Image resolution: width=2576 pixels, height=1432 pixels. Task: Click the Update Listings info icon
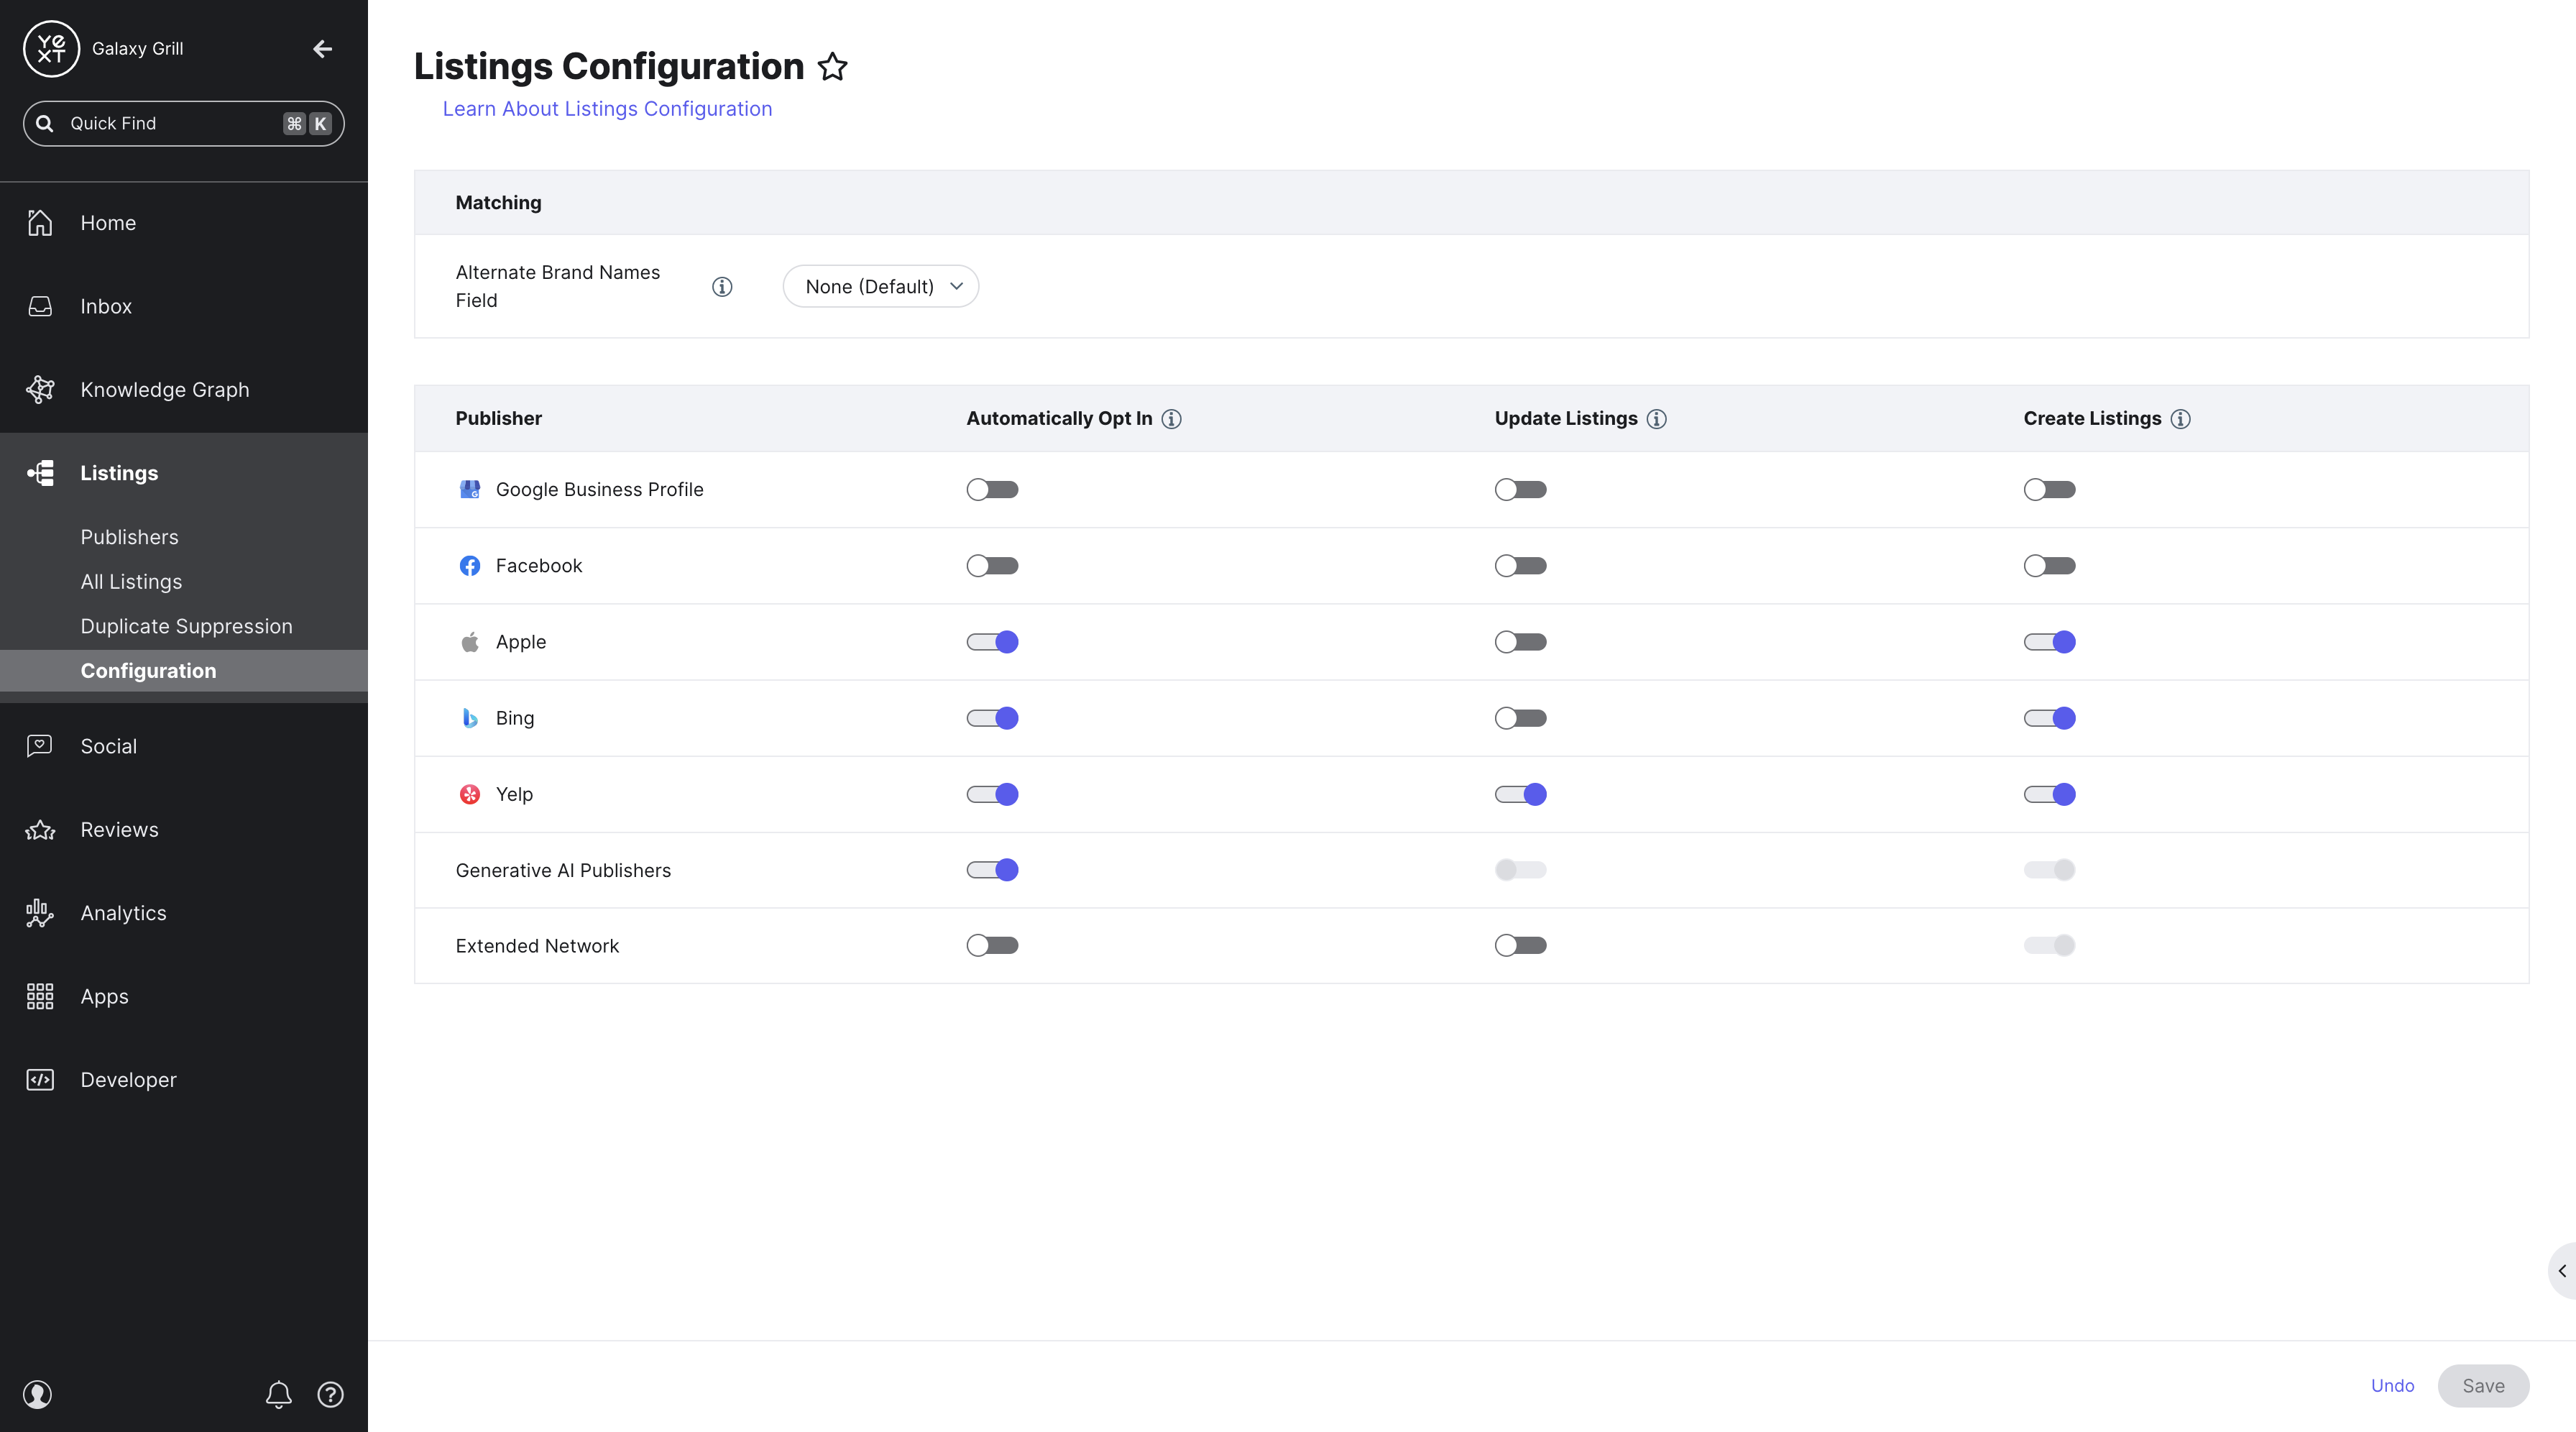click(1656, 419)
